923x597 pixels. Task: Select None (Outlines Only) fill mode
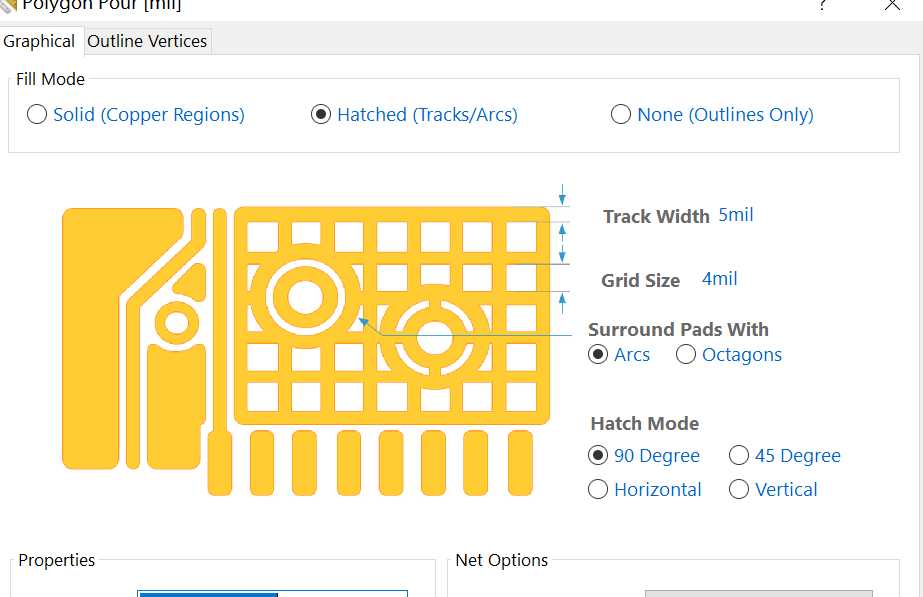pyautogui.click(x=712, y=114)
